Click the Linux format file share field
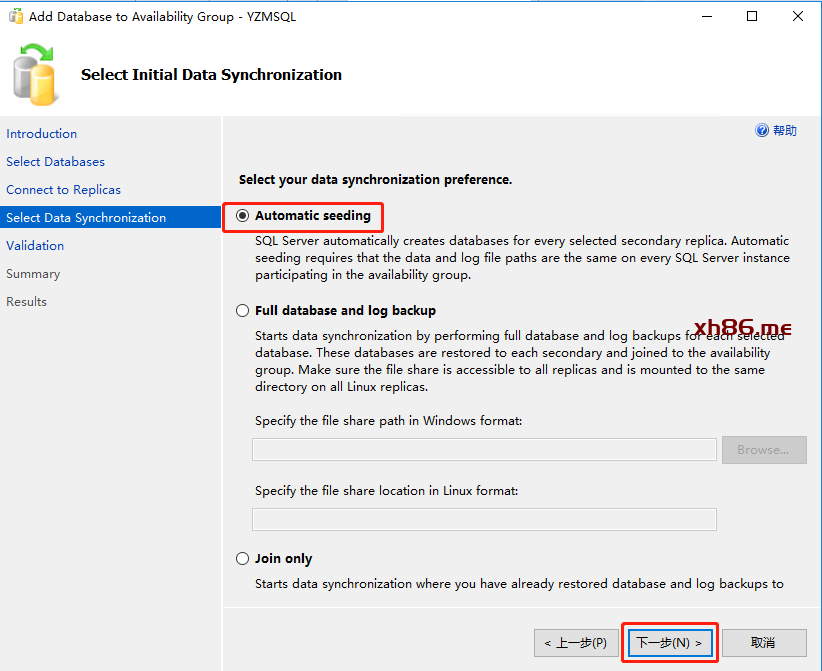 click(x=484, y=519)
